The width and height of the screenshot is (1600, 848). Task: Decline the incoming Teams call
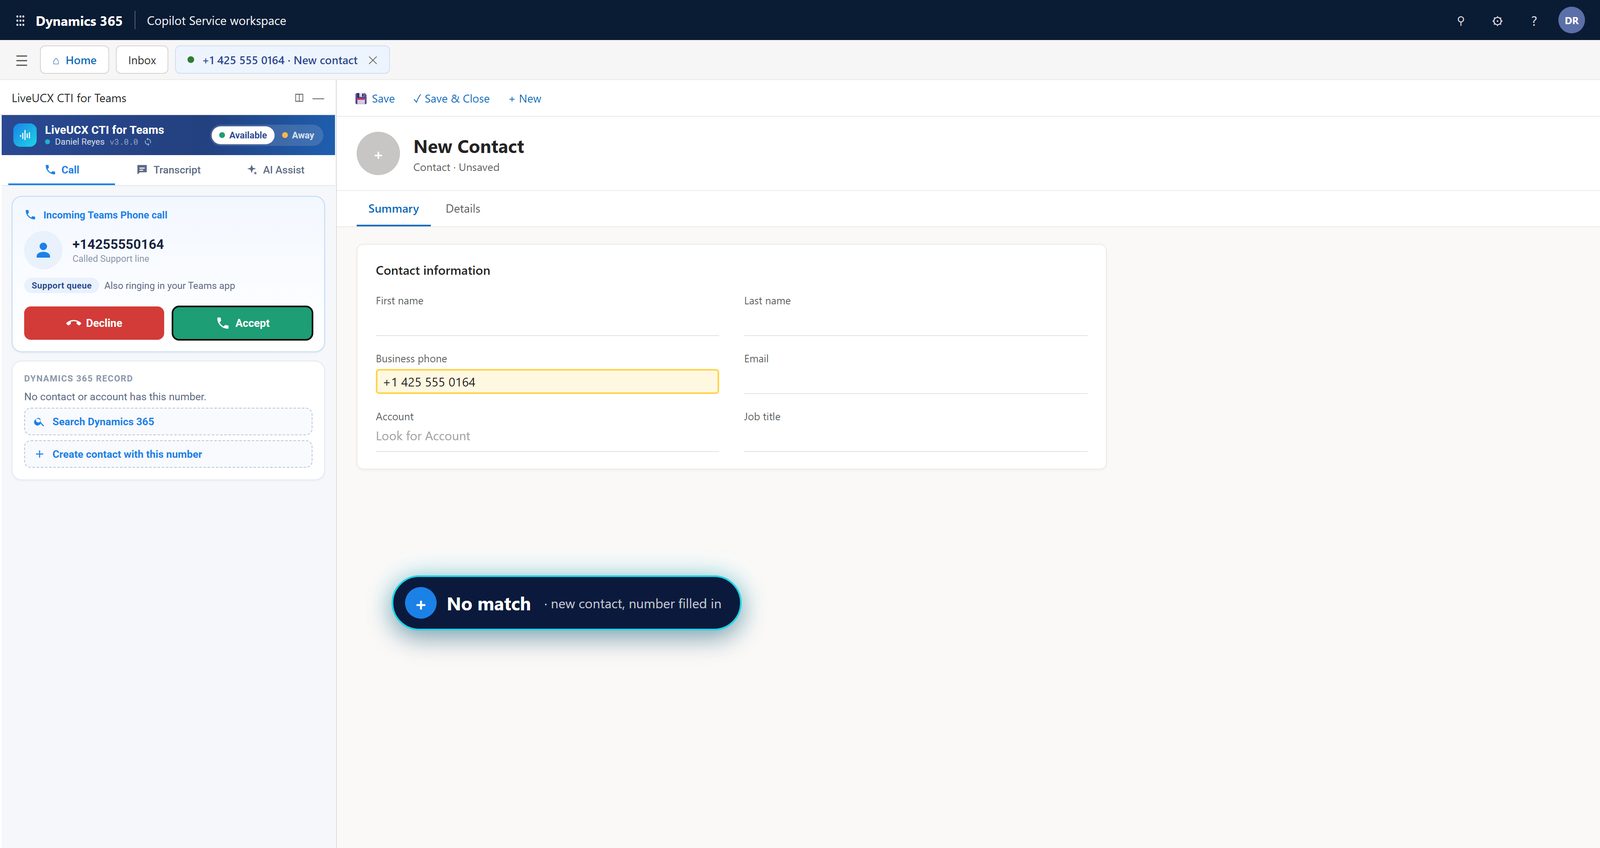pos(94,323)
